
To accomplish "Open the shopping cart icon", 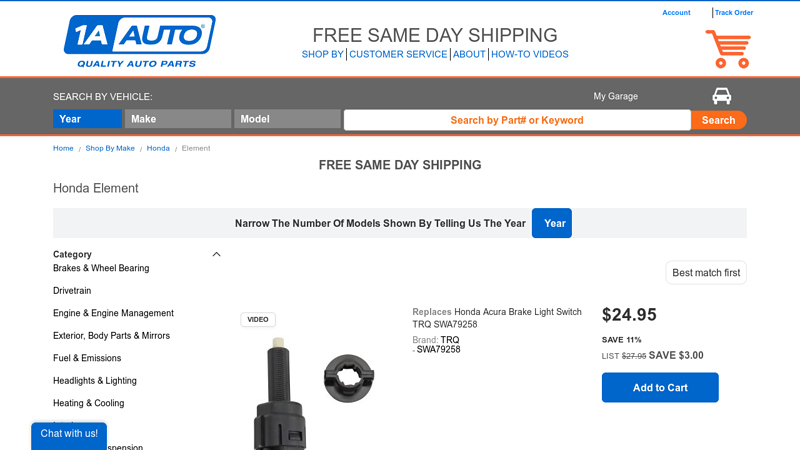I will coord(728,48).
